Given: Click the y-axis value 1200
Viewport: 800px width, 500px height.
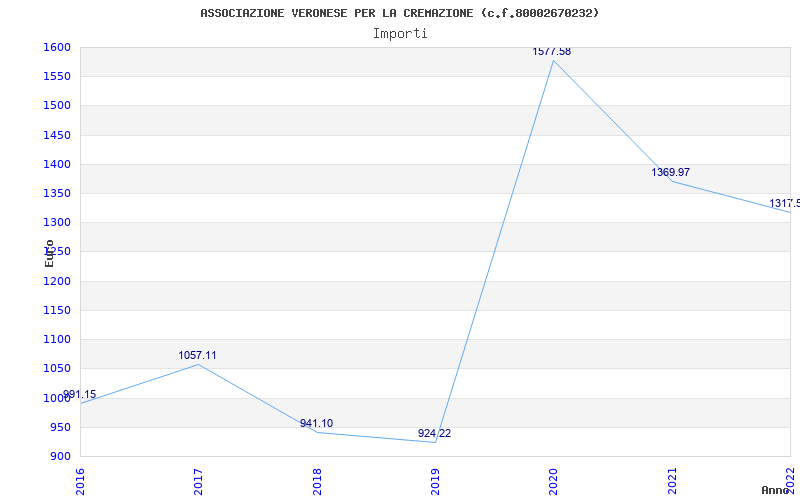Looking at the screenshot, I should (x=57, y=281).
